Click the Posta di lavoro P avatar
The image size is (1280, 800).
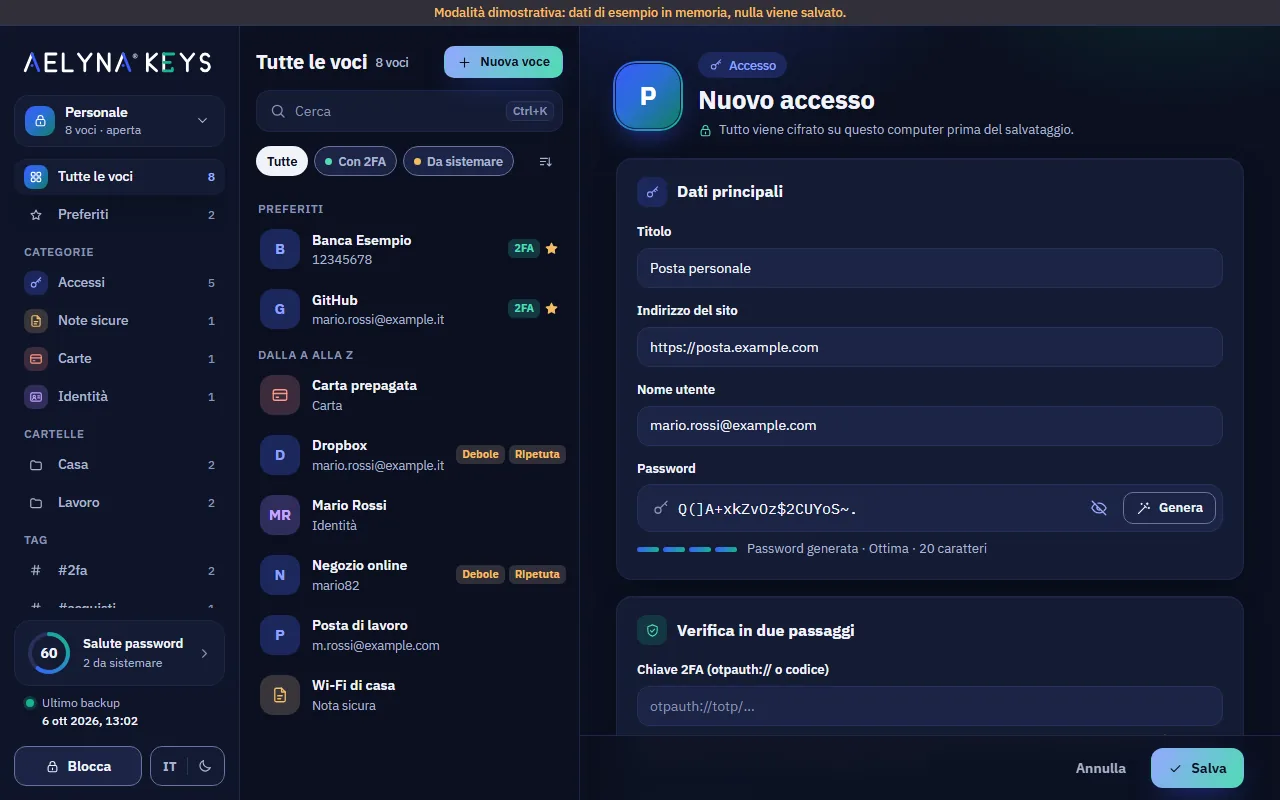[280, 635]
